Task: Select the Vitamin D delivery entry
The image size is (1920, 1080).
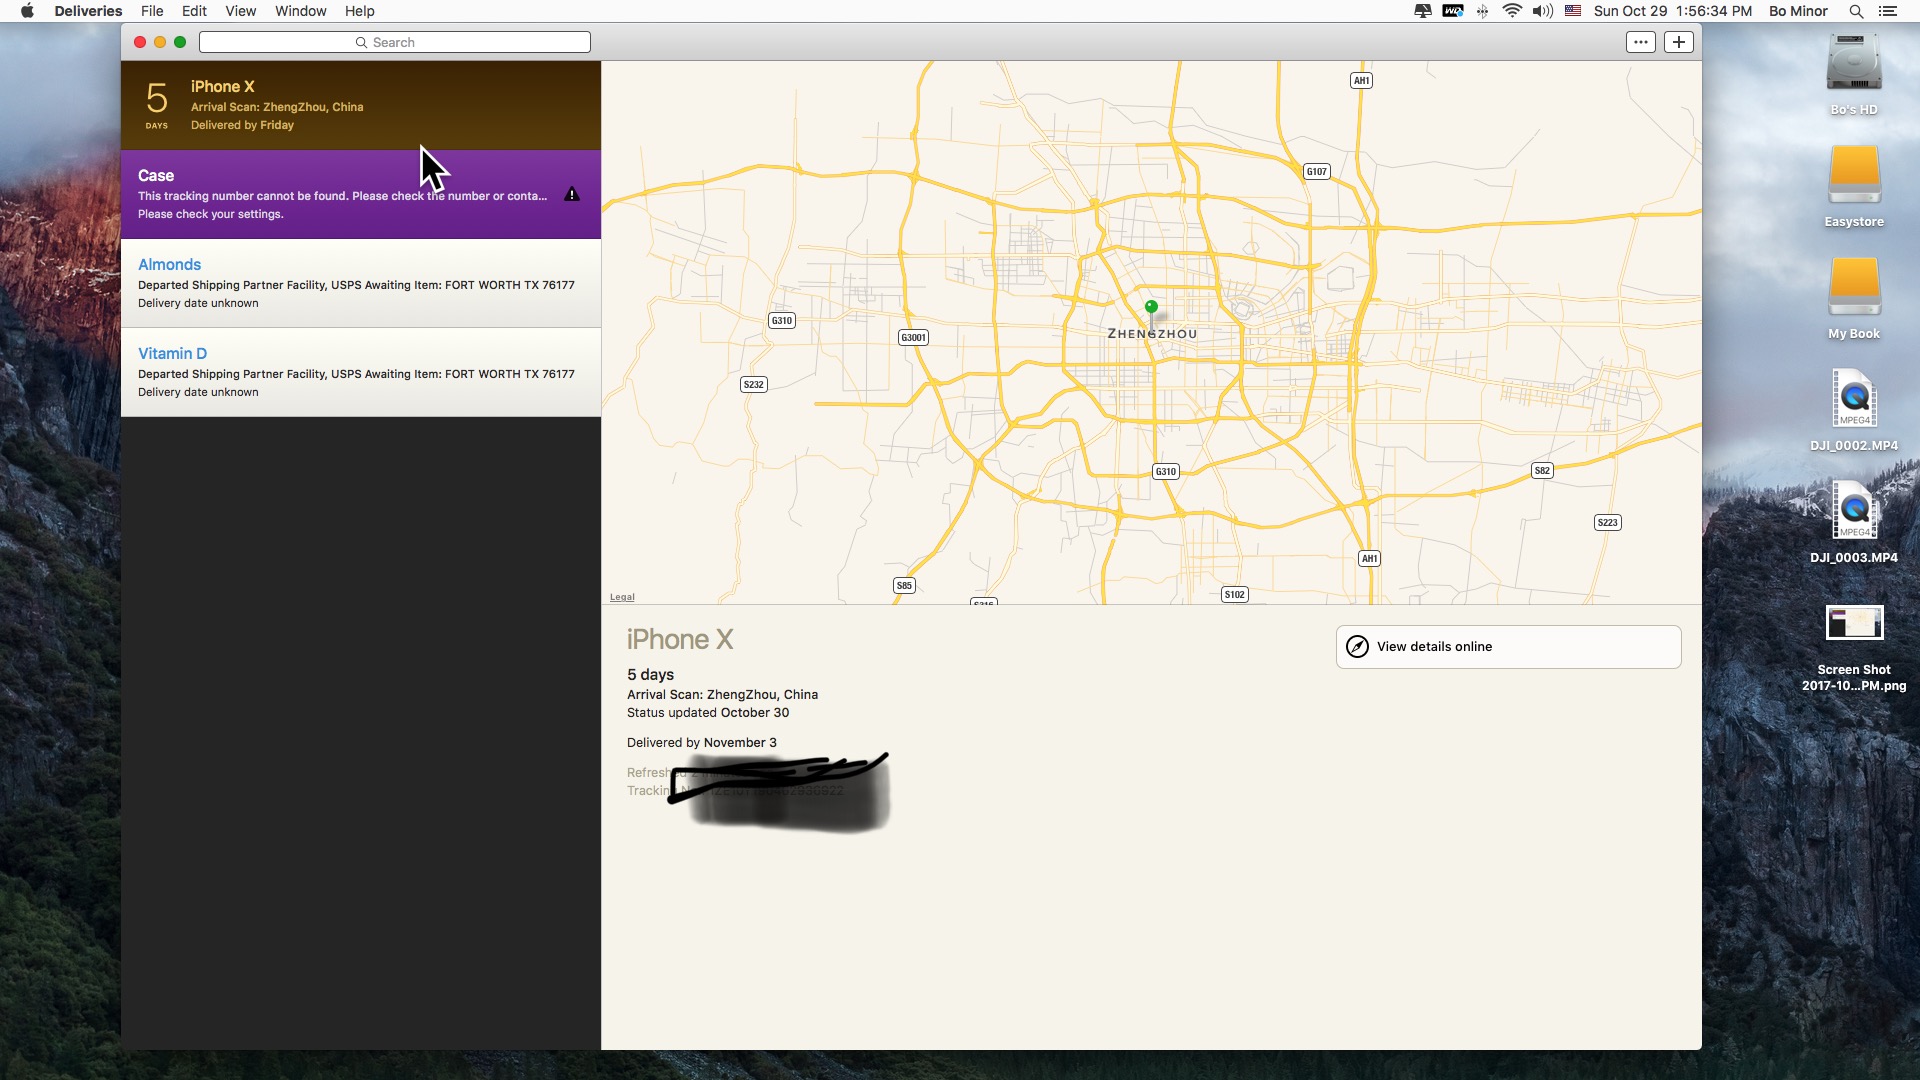Action: tap(360, 372)
